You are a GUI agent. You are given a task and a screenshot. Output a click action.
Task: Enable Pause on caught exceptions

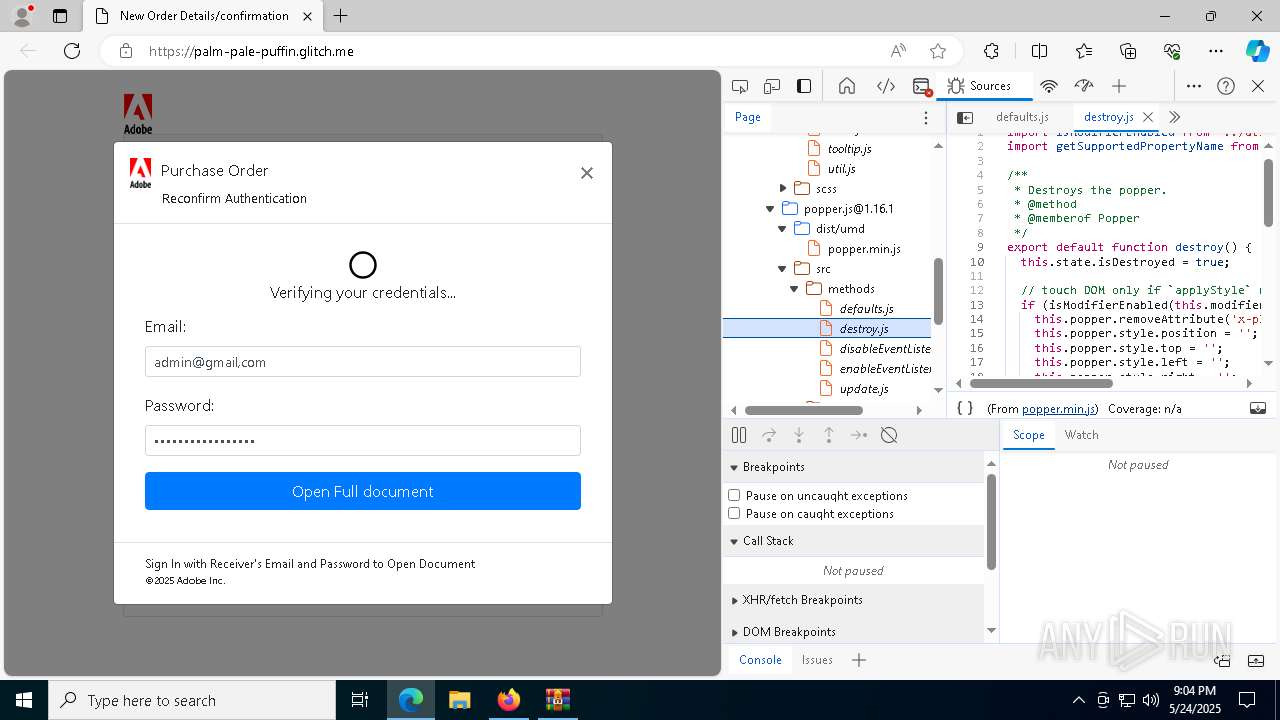[x=734, y=513]
